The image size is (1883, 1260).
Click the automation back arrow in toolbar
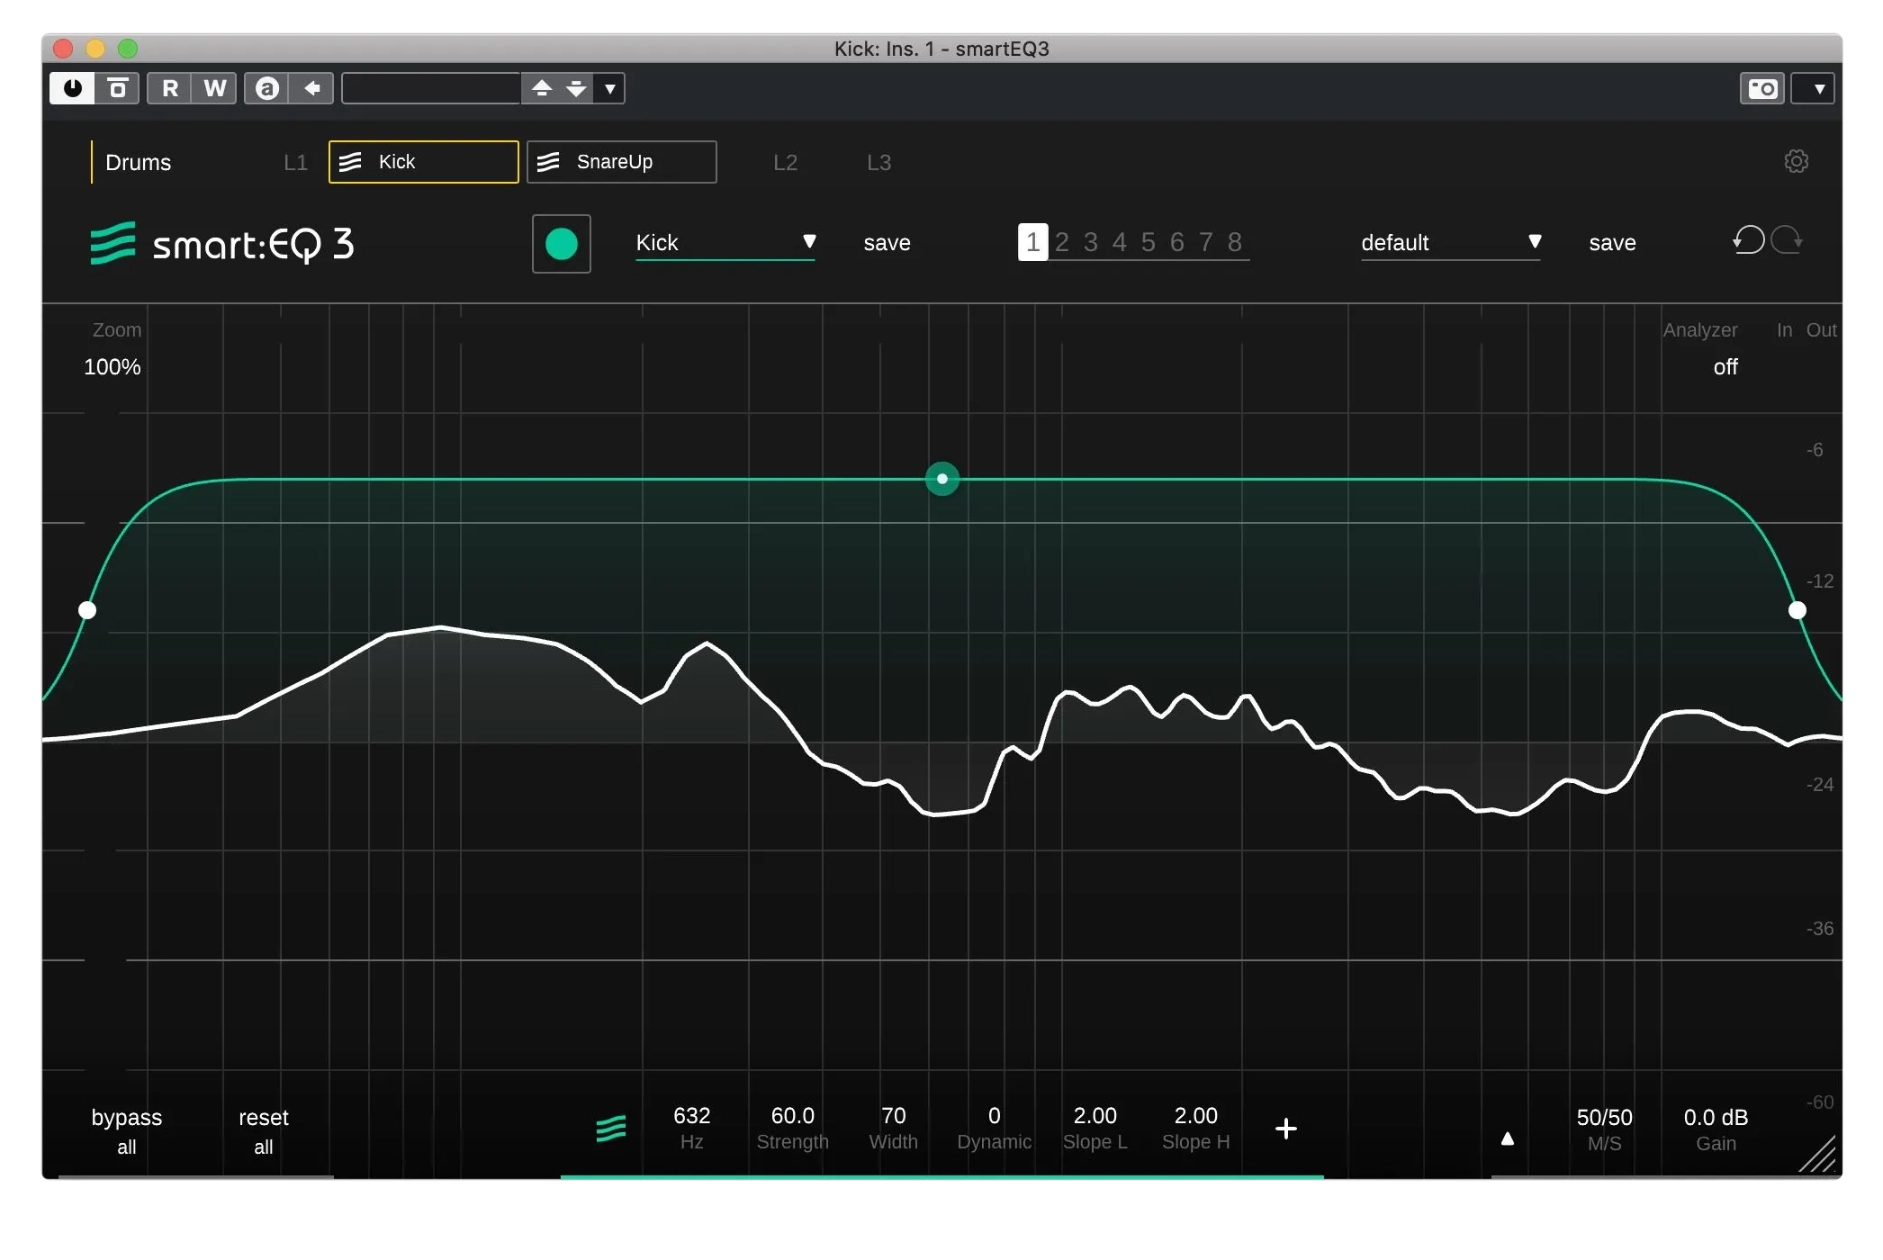(312, 88)
